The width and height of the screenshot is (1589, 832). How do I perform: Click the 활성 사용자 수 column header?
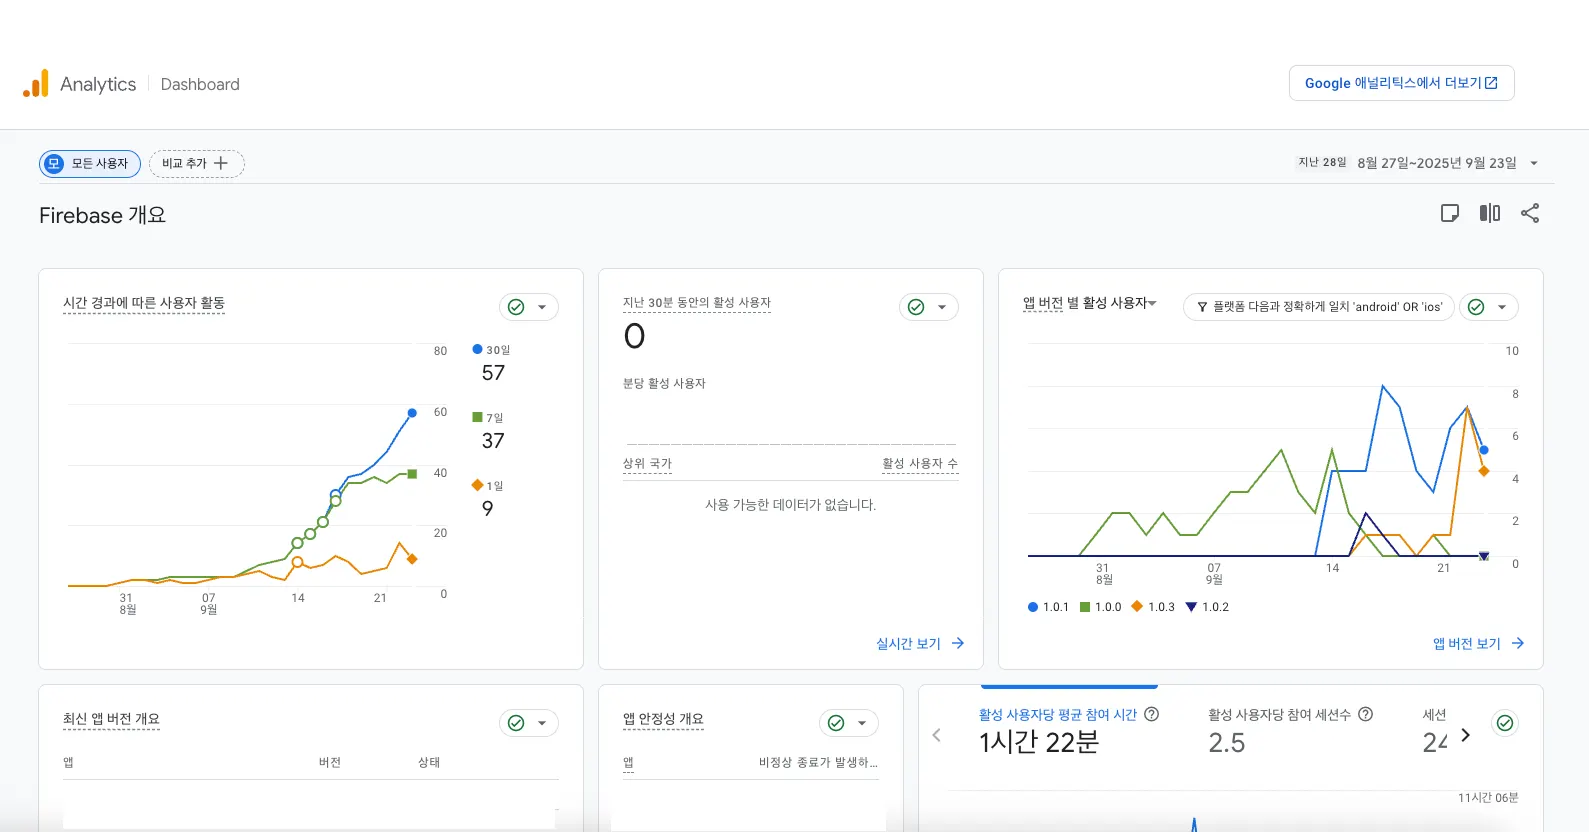tap(920, 464)
